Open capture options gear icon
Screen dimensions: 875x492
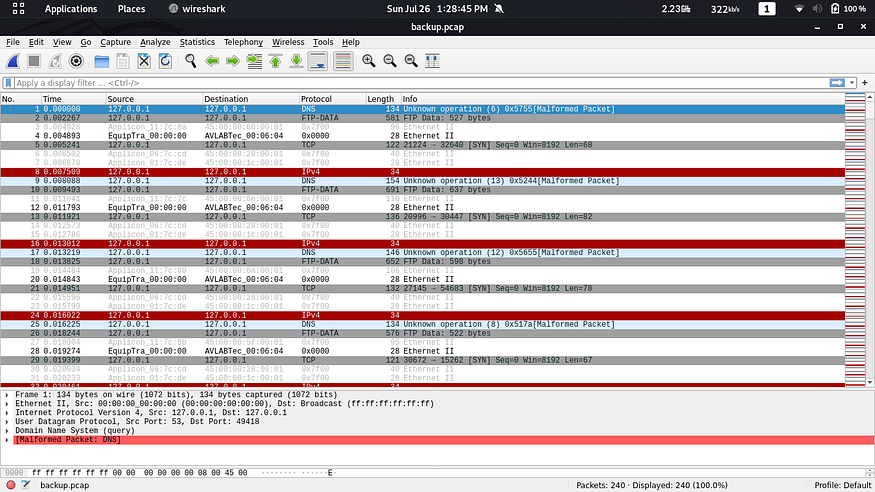76,61
